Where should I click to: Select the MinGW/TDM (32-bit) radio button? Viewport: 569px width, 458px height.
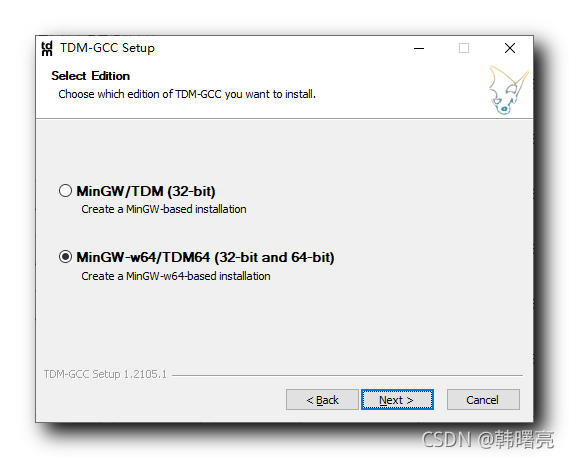[x=65, y=191]
